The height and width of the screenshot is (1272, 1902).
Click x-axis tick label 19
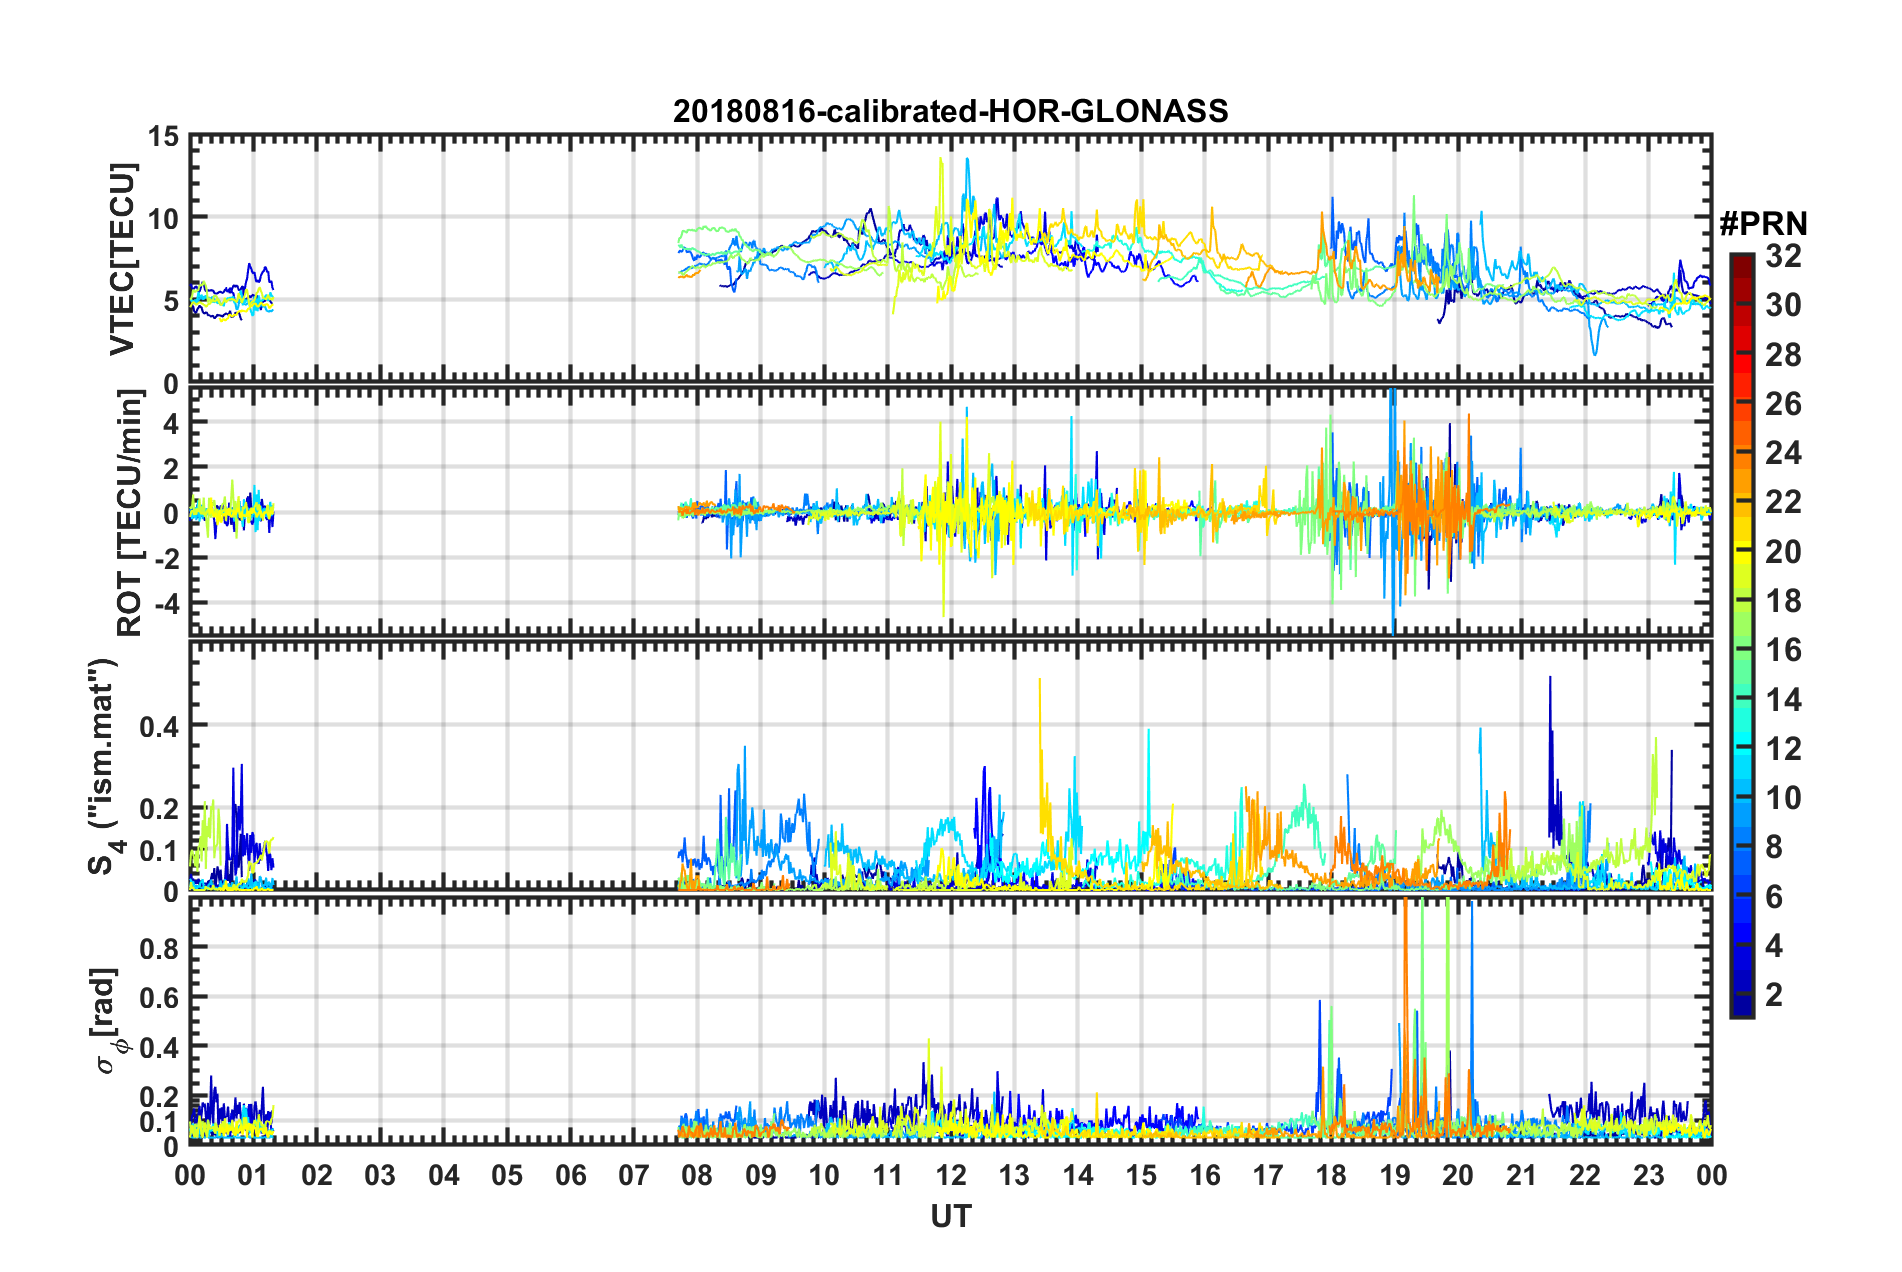tap(1395, 1175)
